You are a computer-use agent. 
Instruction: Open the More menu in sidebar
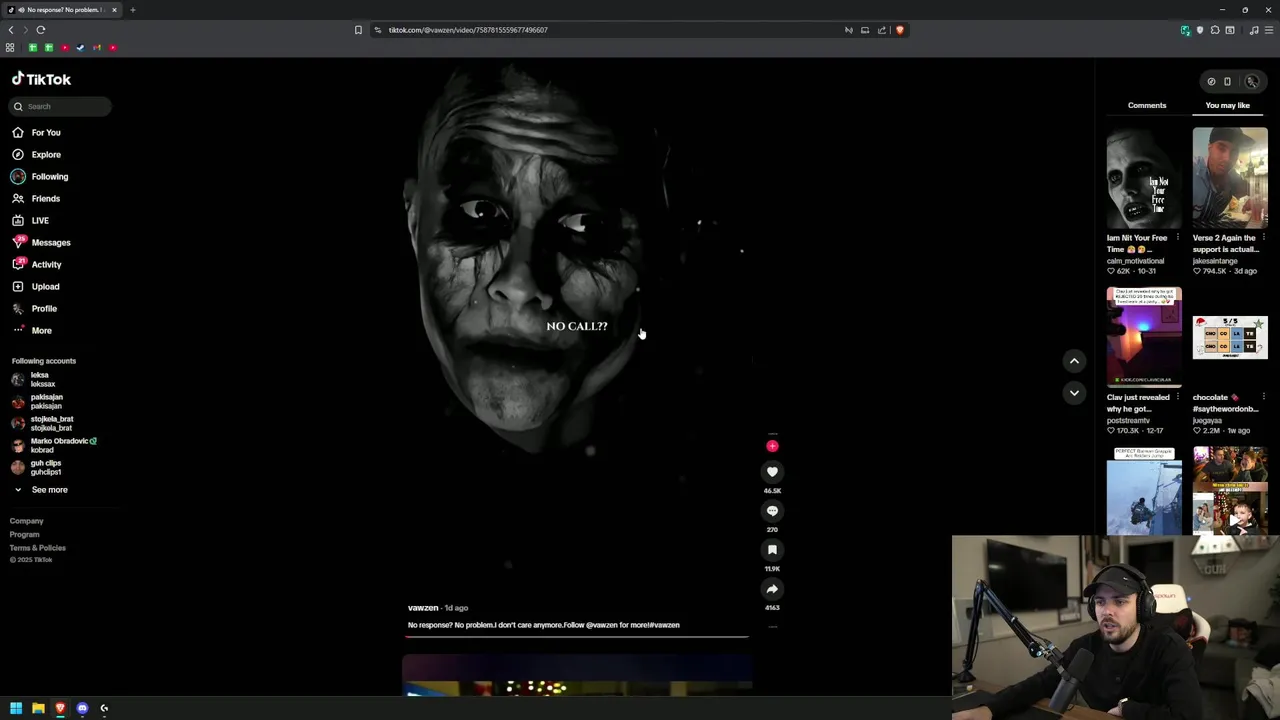click(32, 330)
